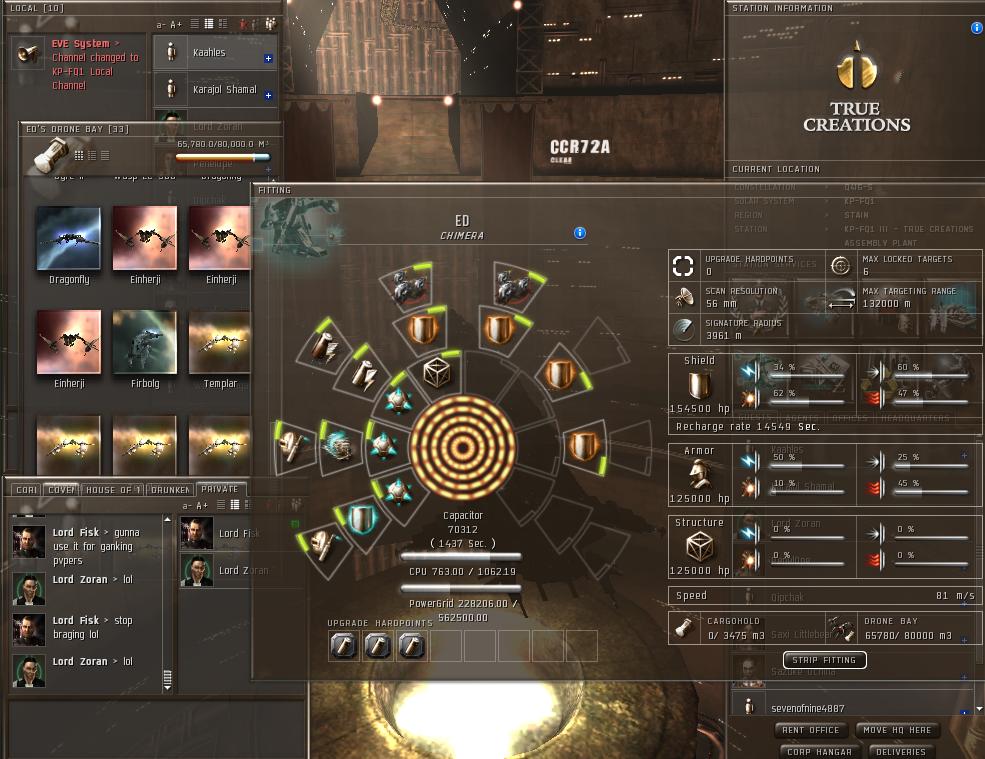Open station information info icon
Screen dimensions: 985x759
[977, 28]
